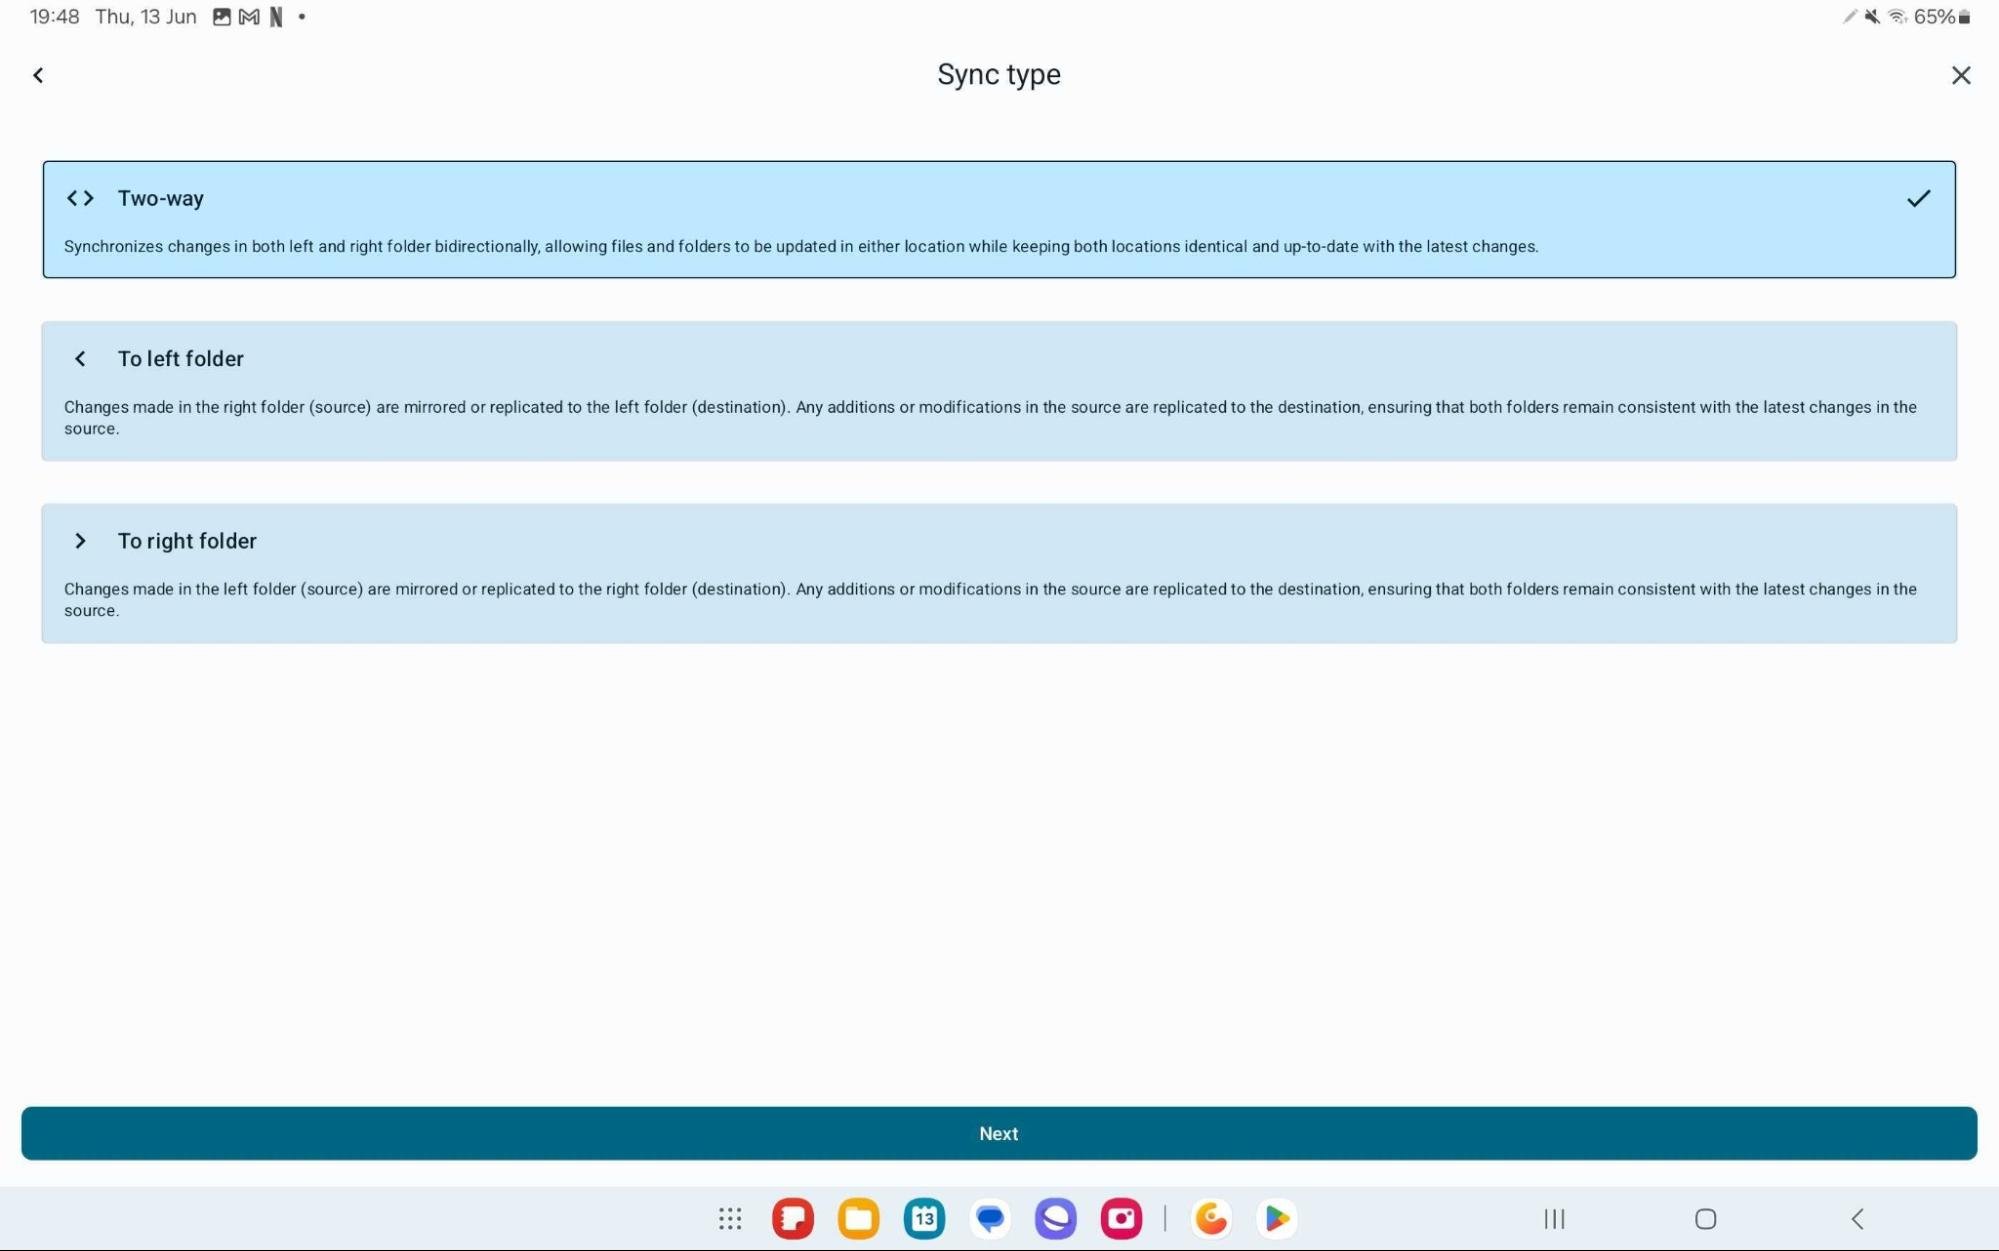Tap the muted sound status icon
The image size is (1999, 1251).
click(1872, 17)
